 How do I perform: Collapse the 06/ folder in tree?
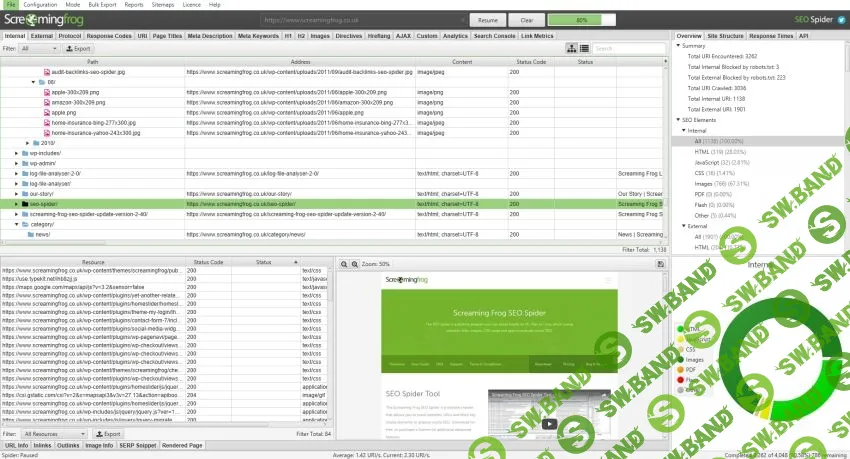34,82
